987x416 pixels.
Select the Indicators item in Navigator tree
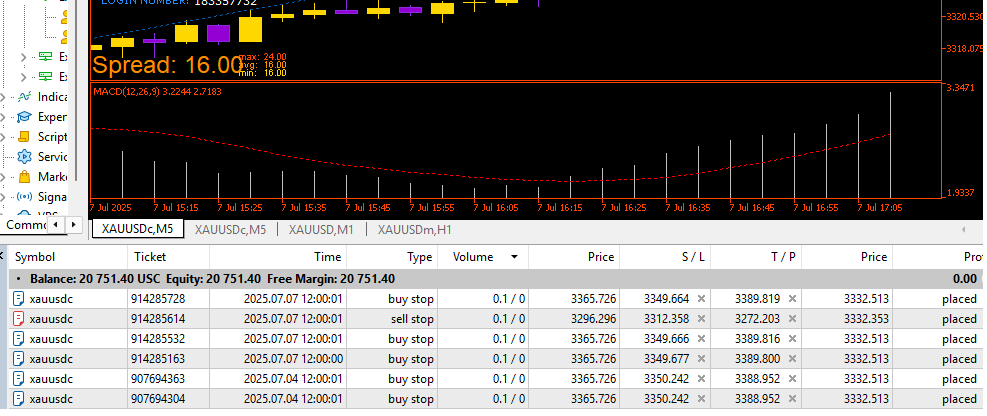52,97
